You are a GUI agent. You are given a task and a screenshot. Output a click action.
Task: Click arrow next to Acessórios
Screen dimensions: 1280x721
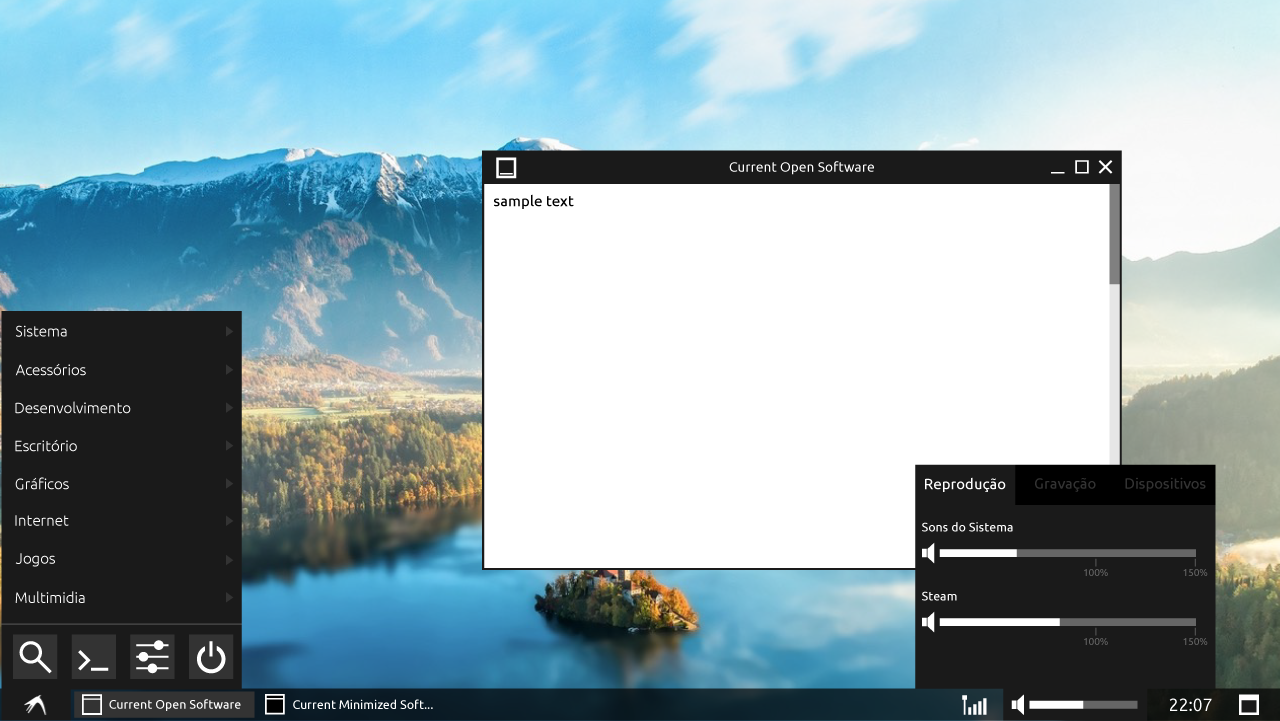[229, 370]
